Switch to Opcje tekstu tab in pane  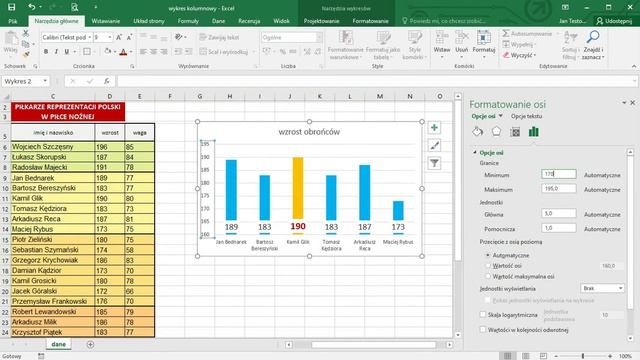pyautogui.click(x=526, y=116)
